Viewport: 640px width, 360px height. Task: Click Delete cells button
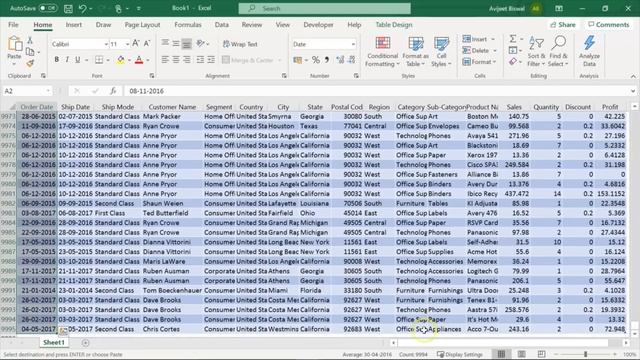[x=476, y=51]
